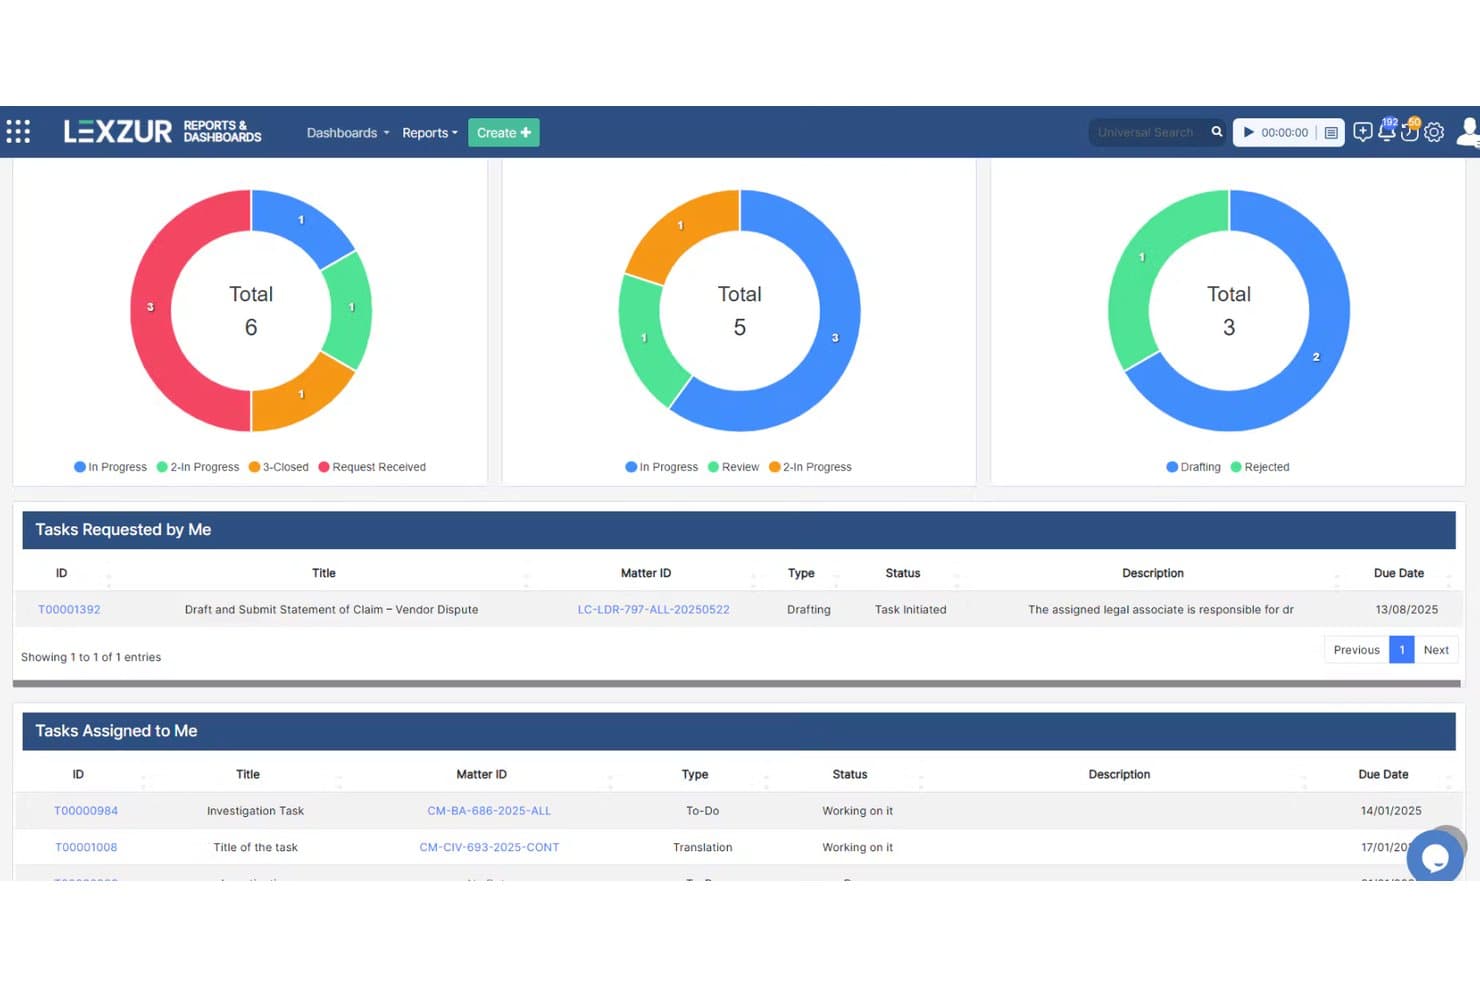Expand the Dashboards menu
The image size is (1480, 987).
click(347, 133)
